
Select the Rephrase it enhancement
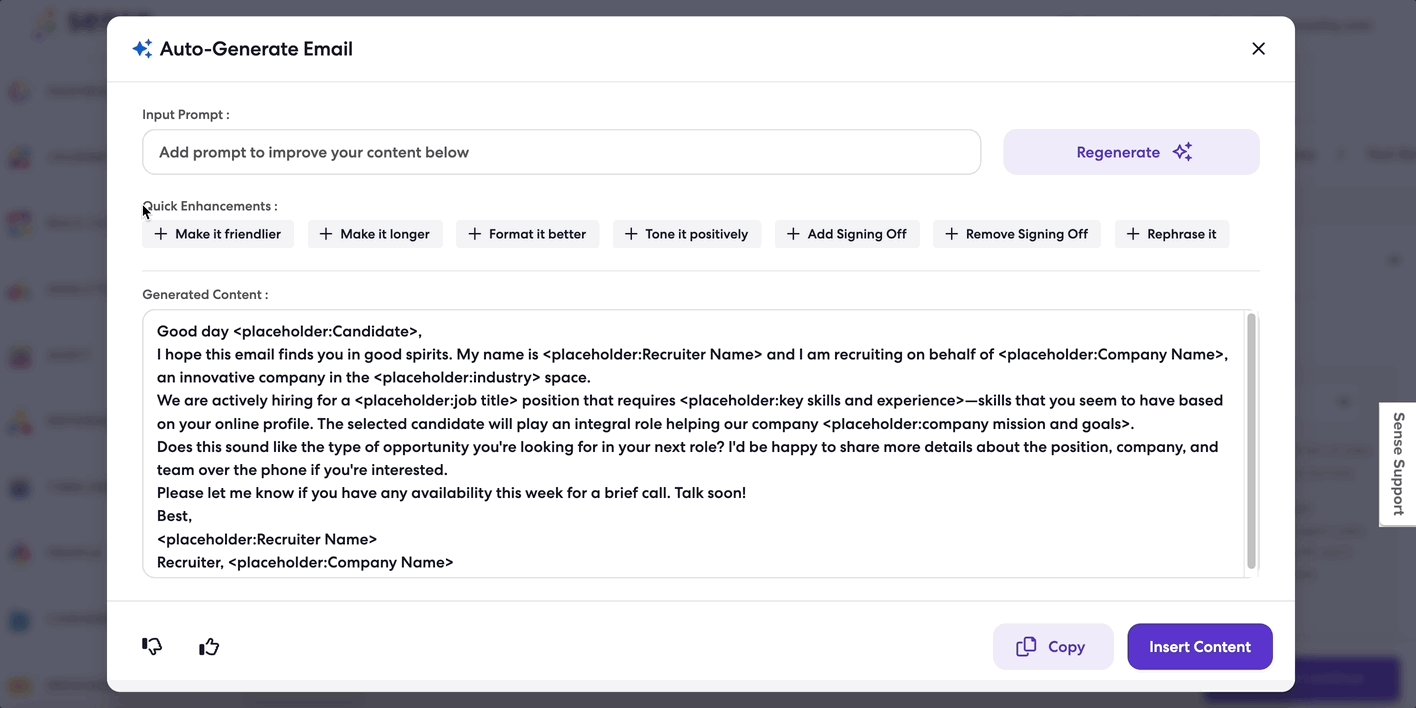click(x=1172, y=234)
